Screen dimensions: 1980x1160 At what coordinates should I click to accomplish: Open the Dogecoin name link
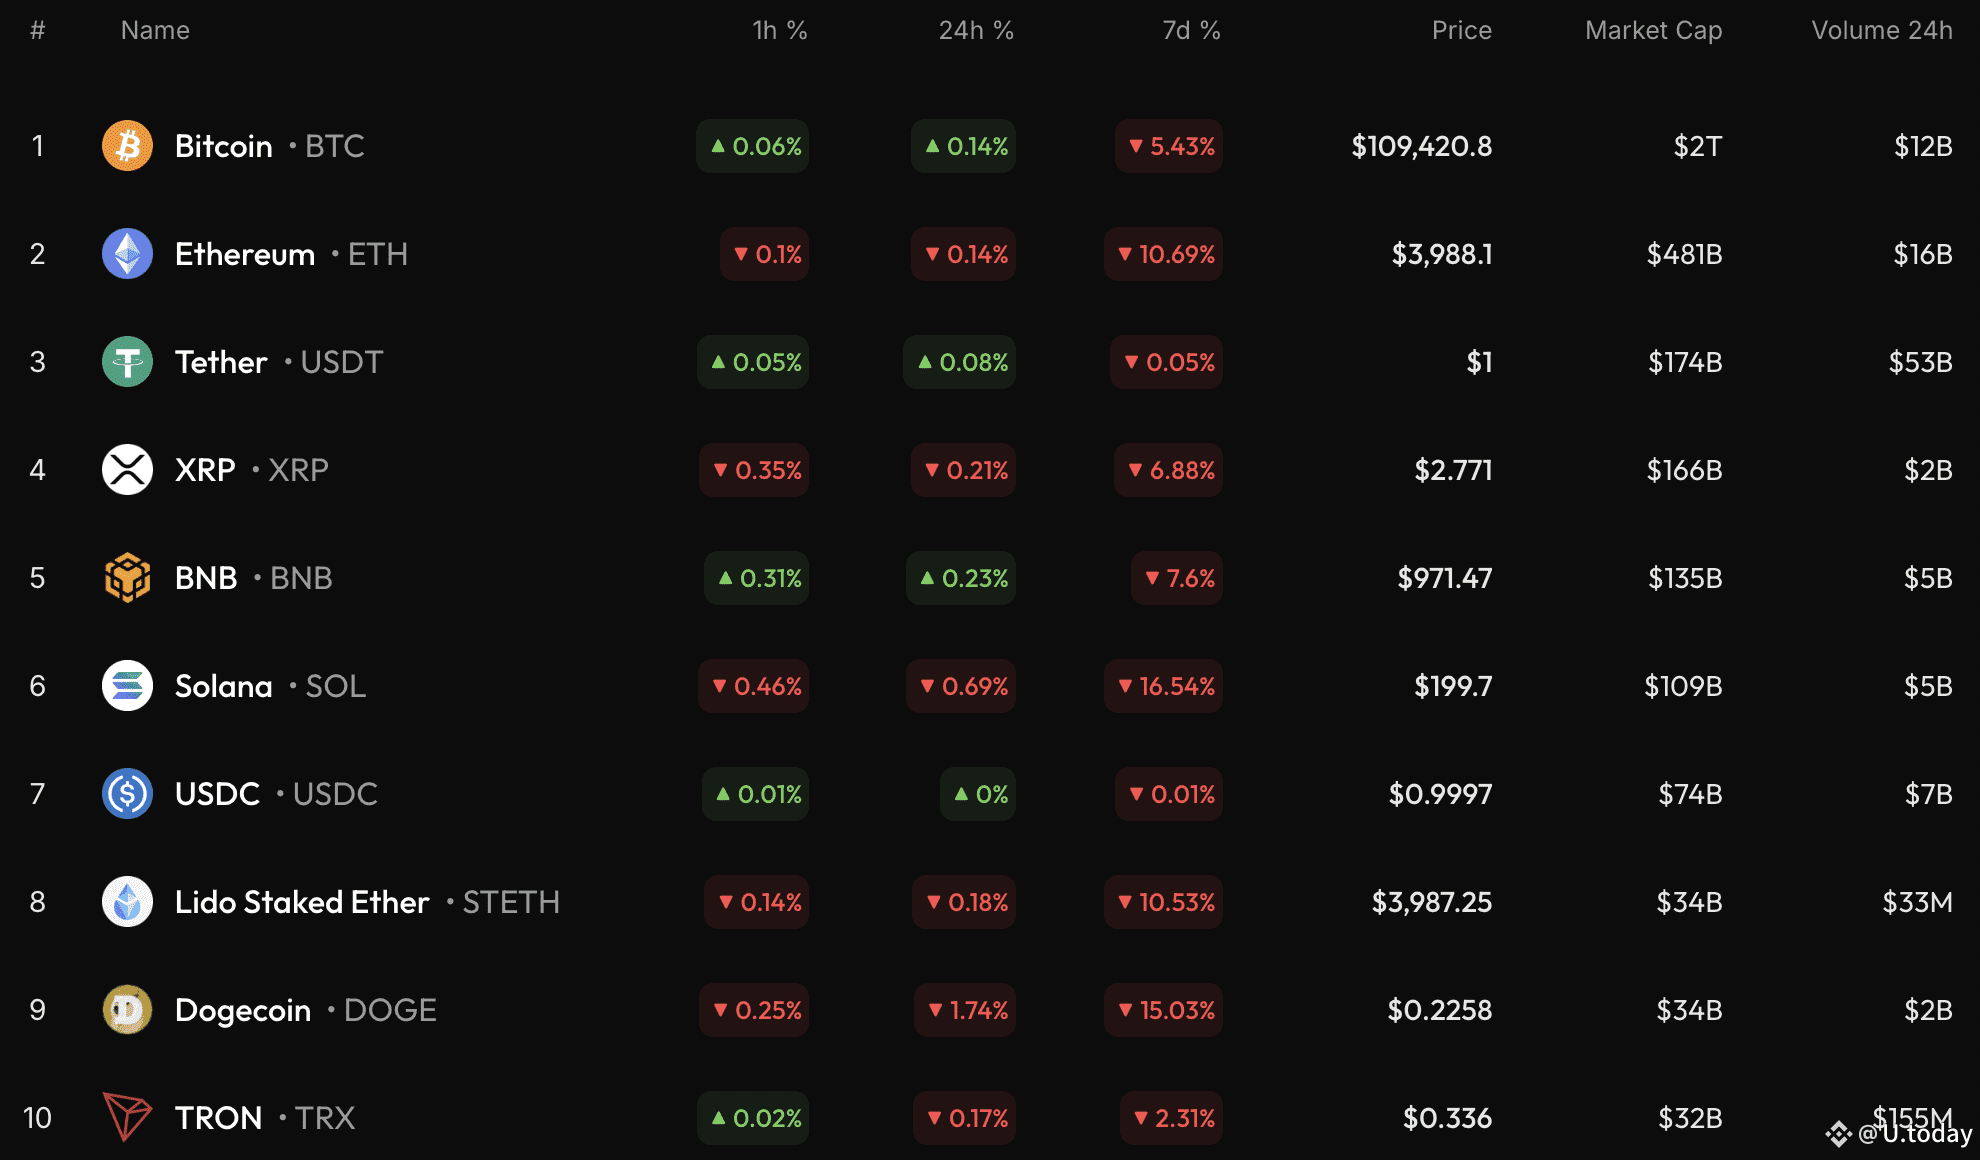(x=243, y=1010)
